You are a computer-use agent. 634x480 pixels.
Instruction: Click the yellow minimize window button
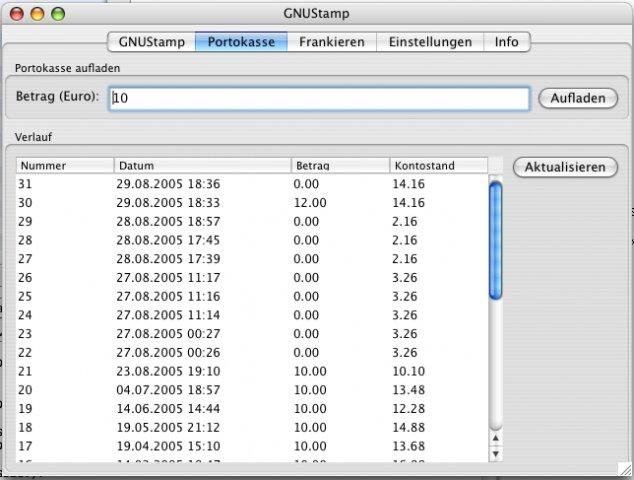[x=38, y=14]
